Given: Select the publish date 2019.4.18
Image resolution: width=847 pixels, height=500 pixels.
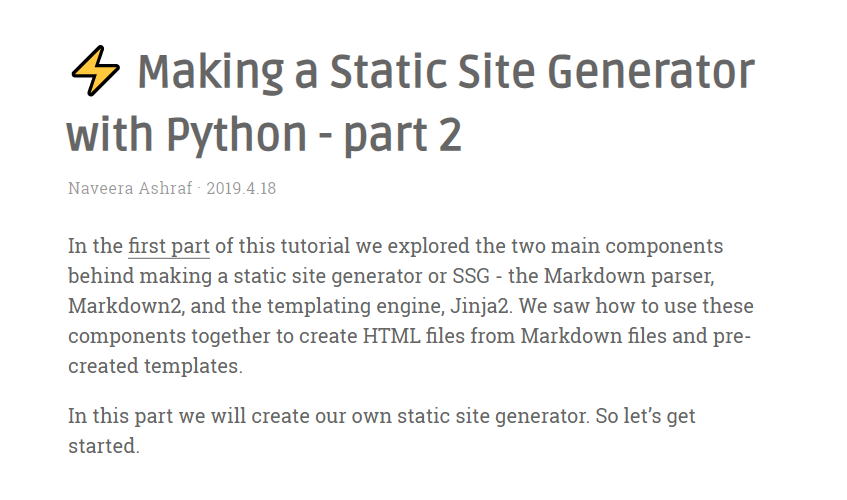Looking at the screenshot, I should click(241, 188).
